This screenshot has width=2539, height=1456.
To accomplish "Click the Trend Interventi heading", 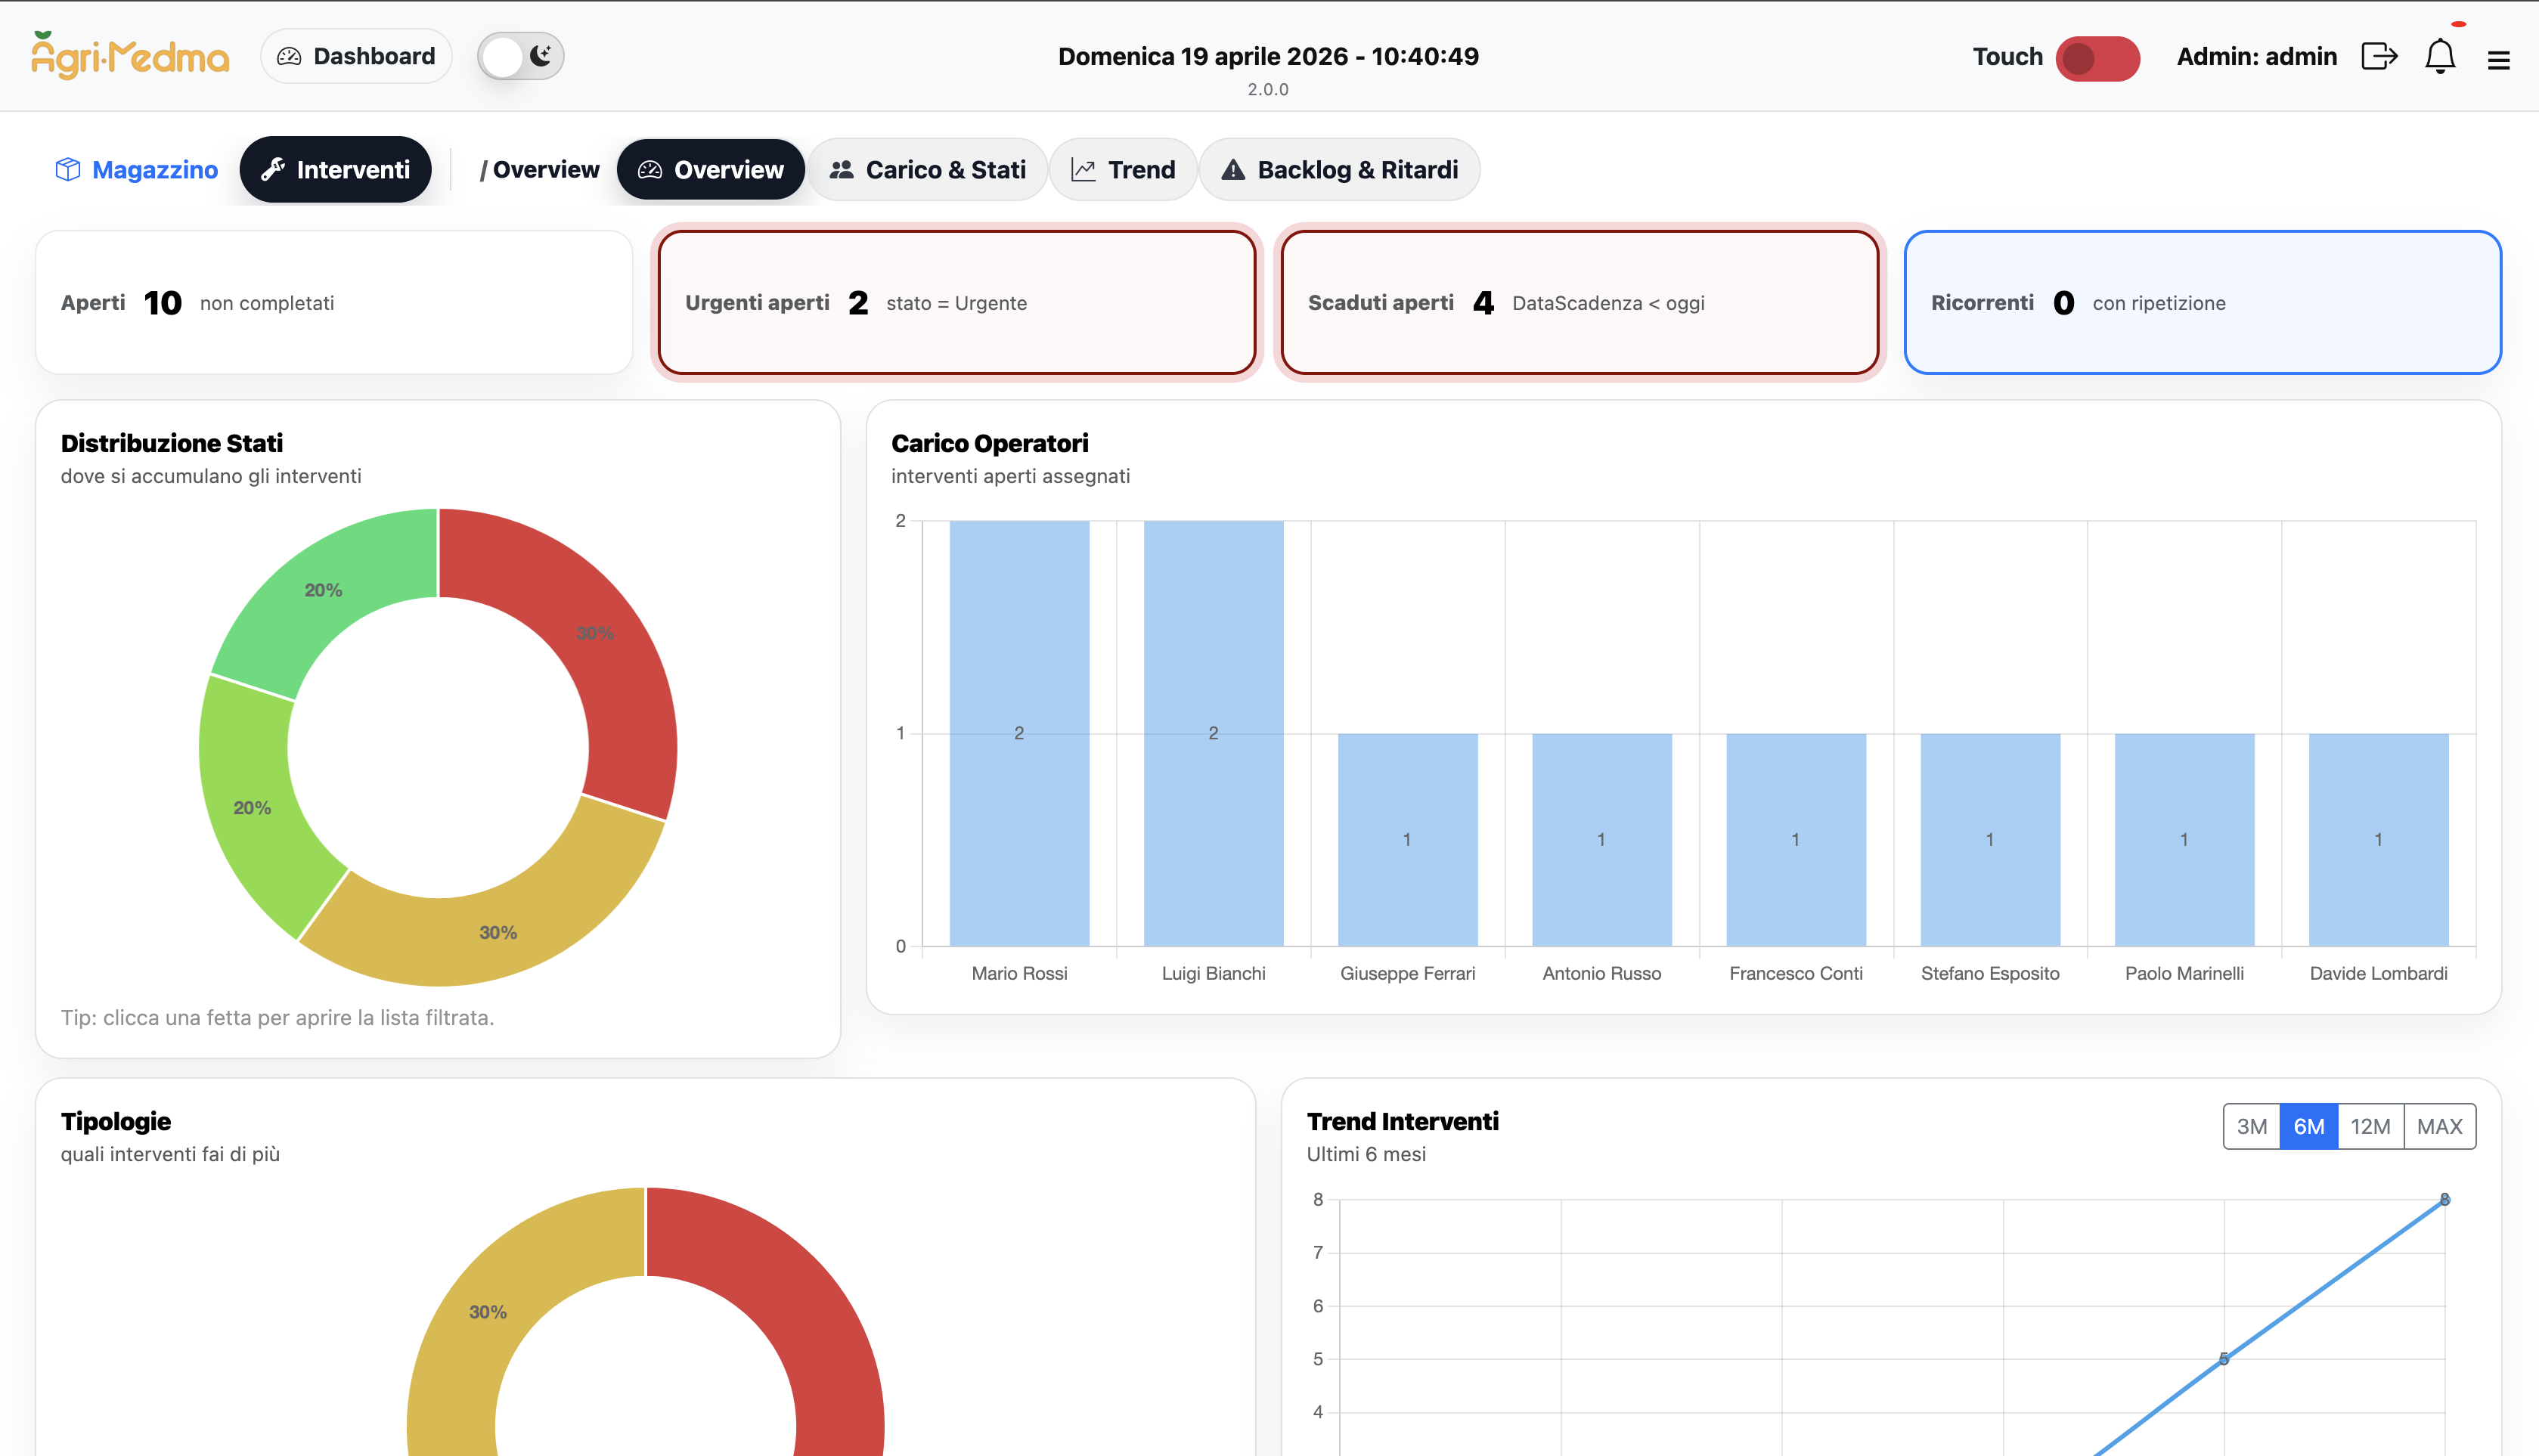I will pyautogui.click(x=1402, y=1121).
